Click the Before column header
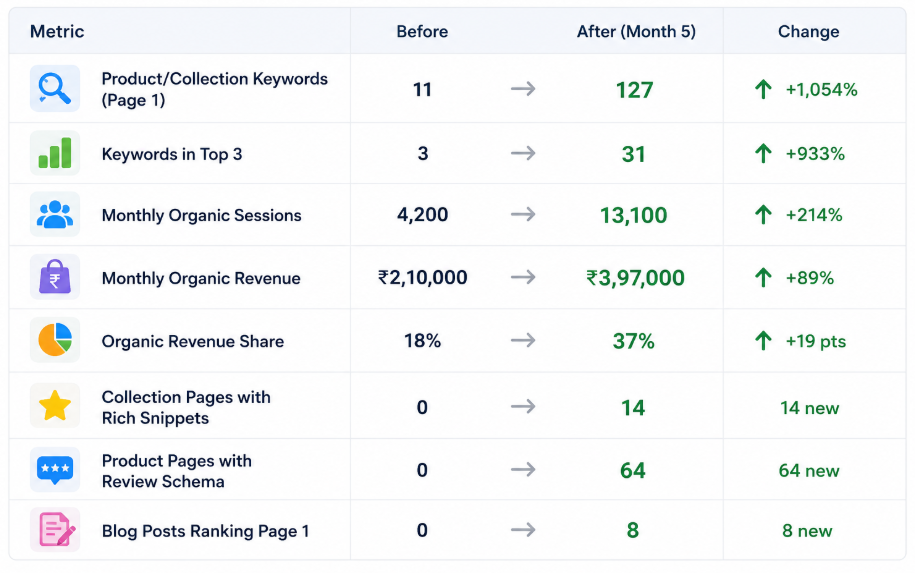Screen dimensions: 915x573 pyautogui.click(x=422, y=32)
